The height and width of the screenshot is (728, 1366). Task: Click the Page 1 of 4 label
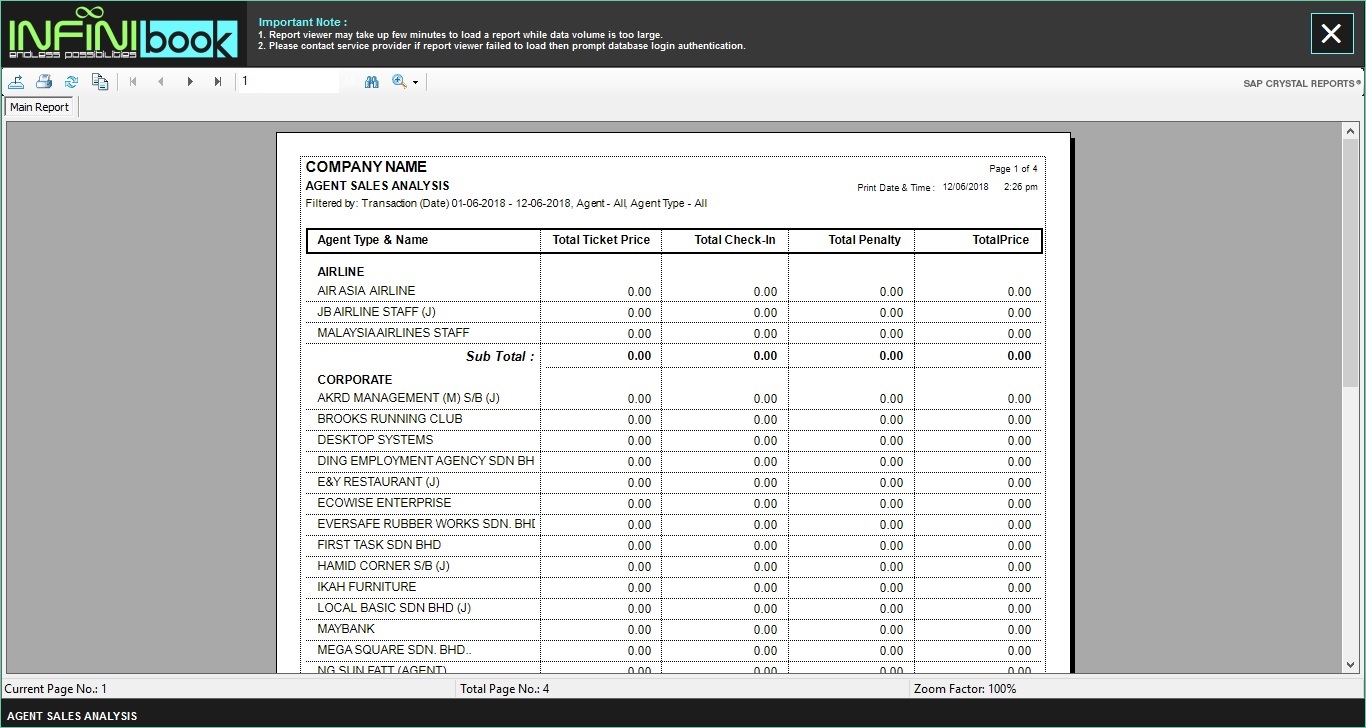pos(1013,169)
